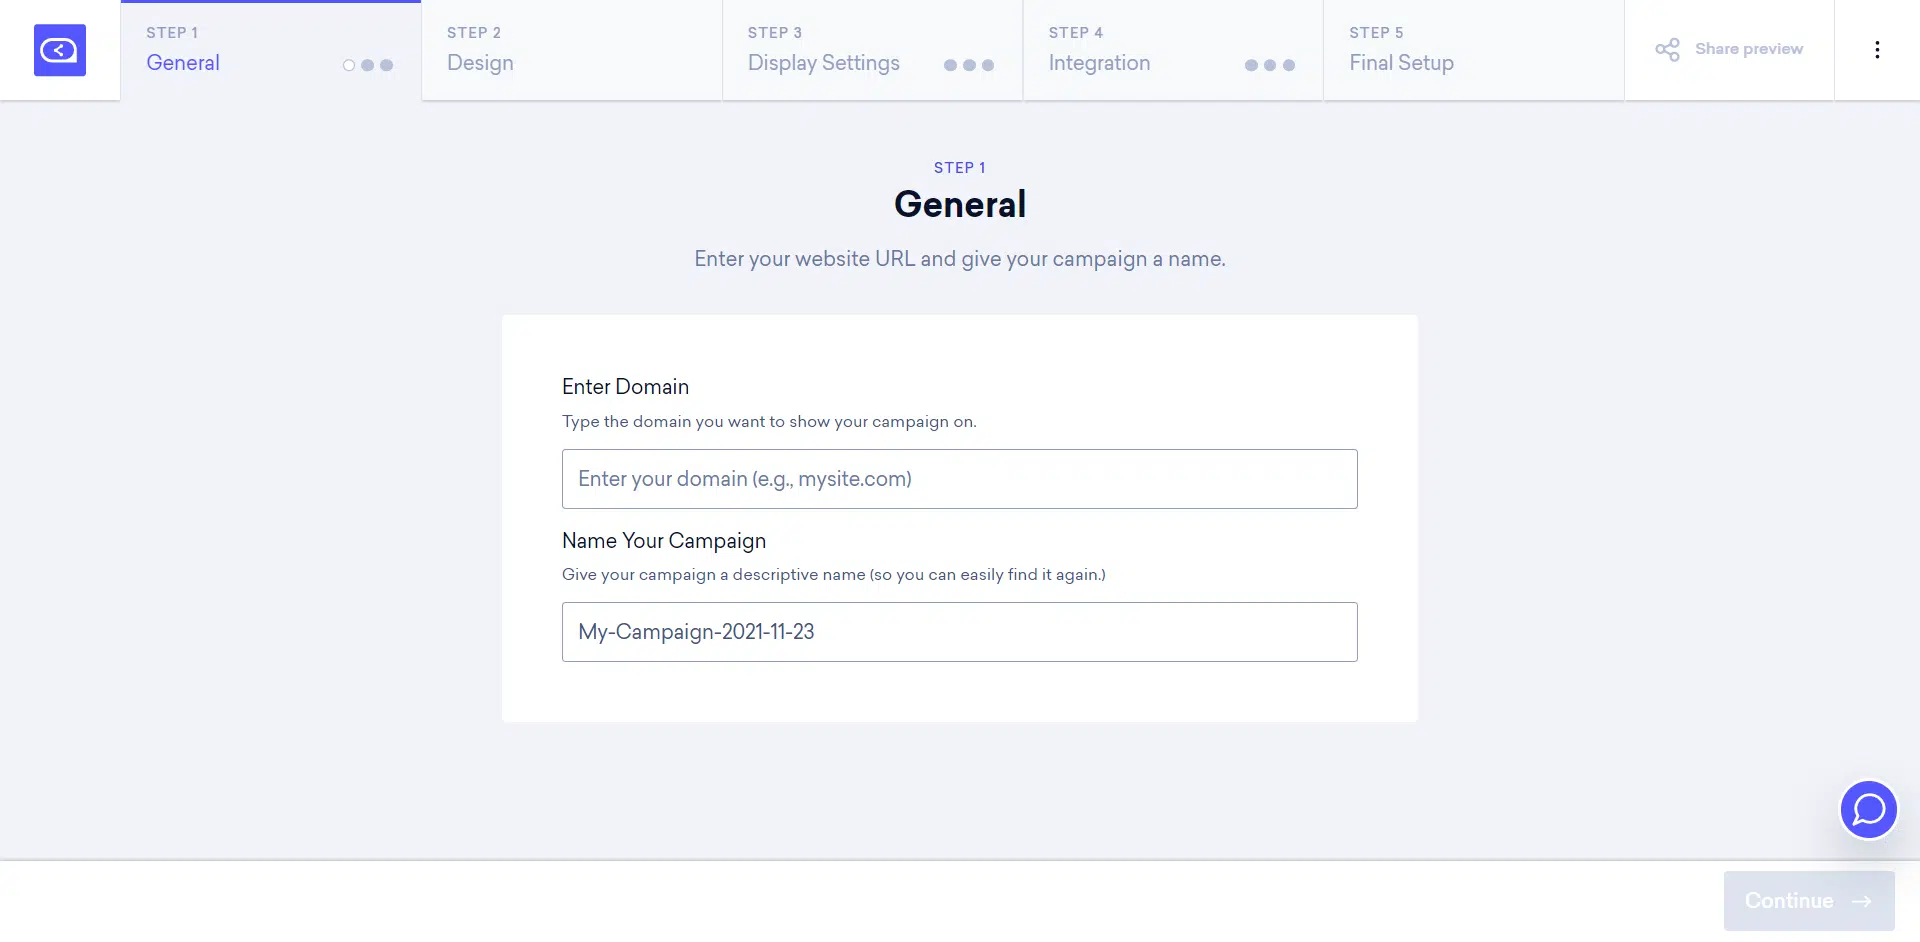Select Step 4 Integration tab
Image resolution: width=1920 pixels, height=942 pixels.
point(1099,62)
